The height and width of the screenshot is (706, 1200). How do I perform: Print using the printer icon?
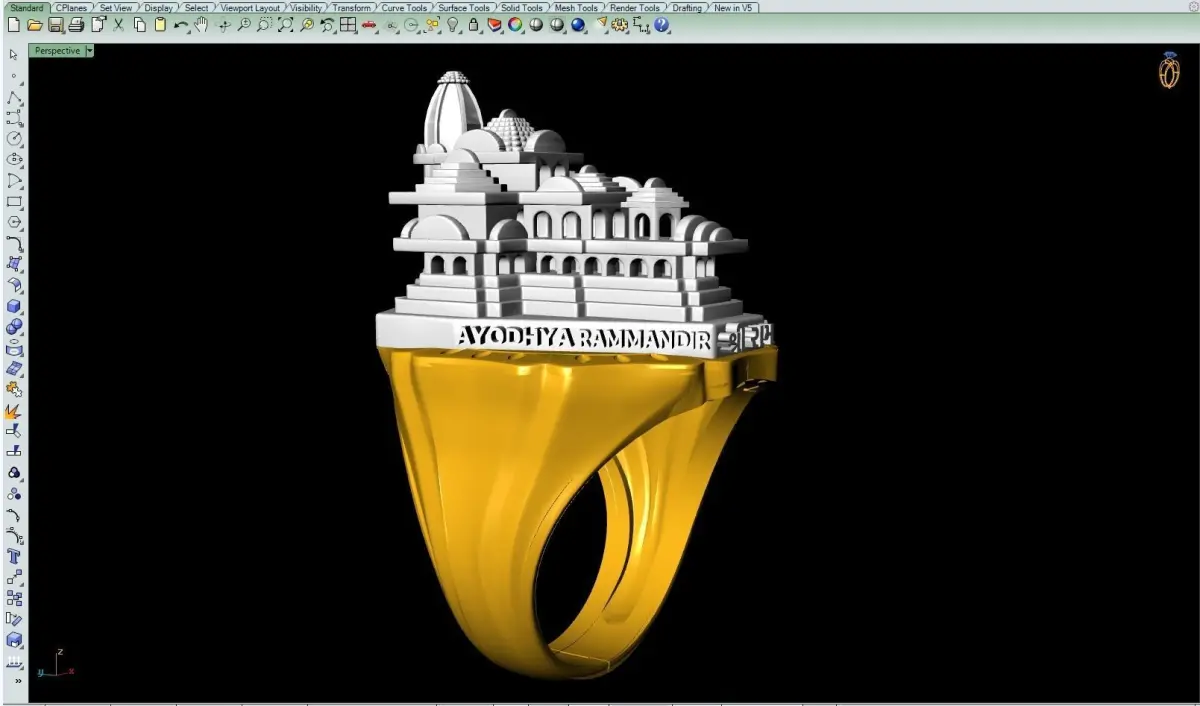coord(76,24)
